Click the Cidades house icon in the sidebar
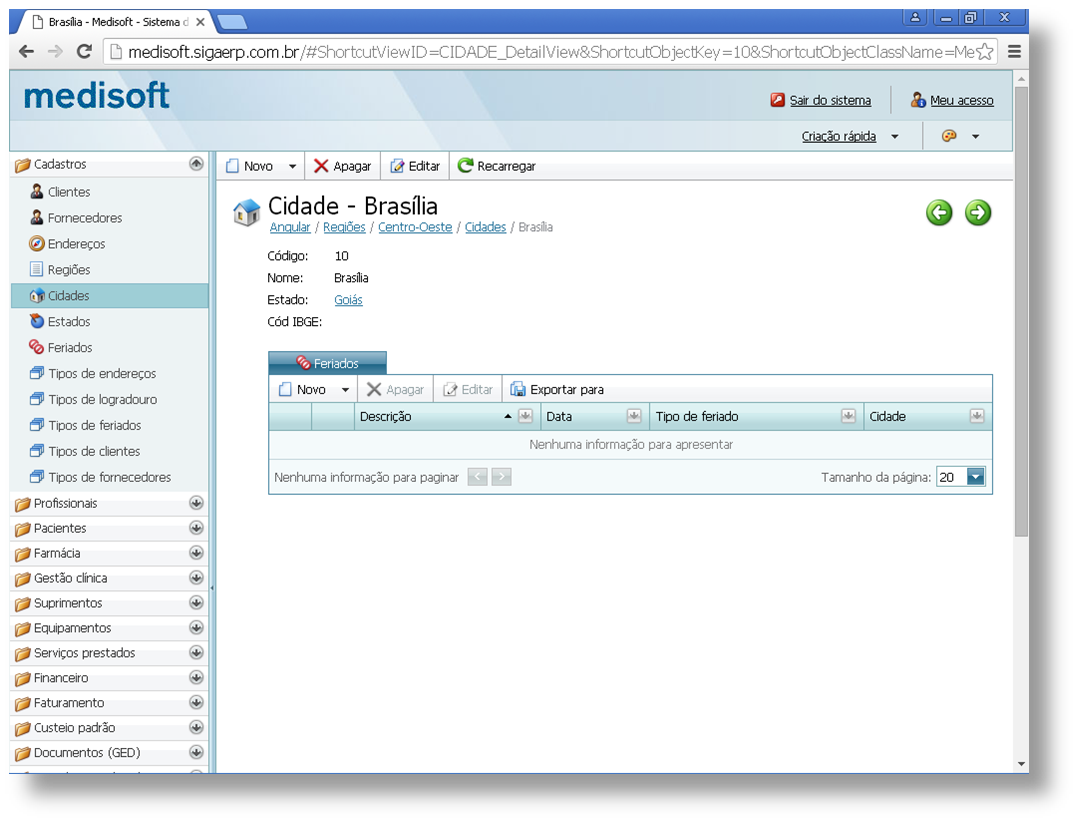The image size is (1078, 823). coord(37,296)
